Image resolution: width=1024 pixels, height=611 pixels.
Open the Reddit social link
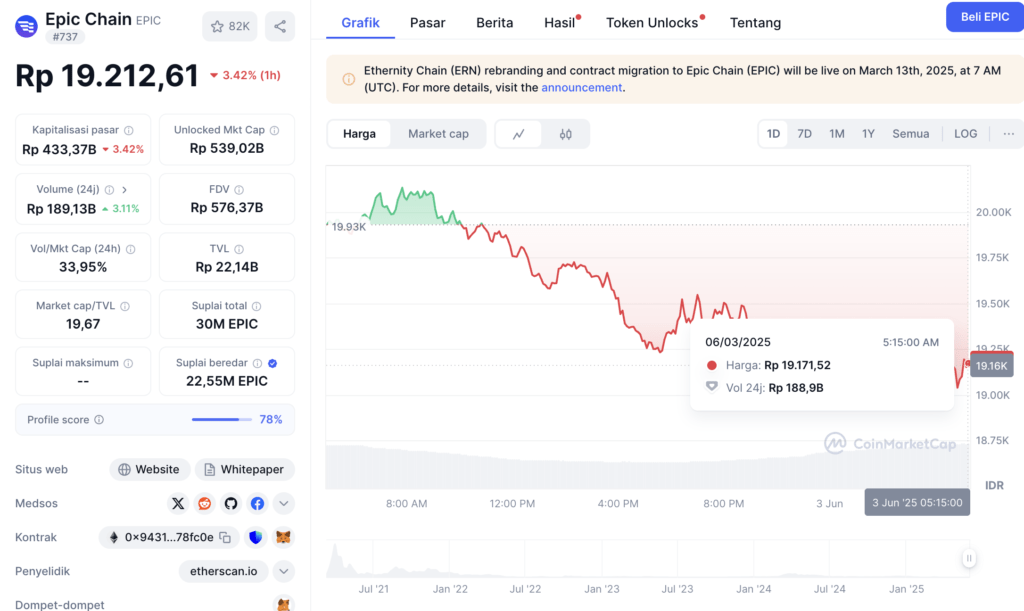click(204, 503)
